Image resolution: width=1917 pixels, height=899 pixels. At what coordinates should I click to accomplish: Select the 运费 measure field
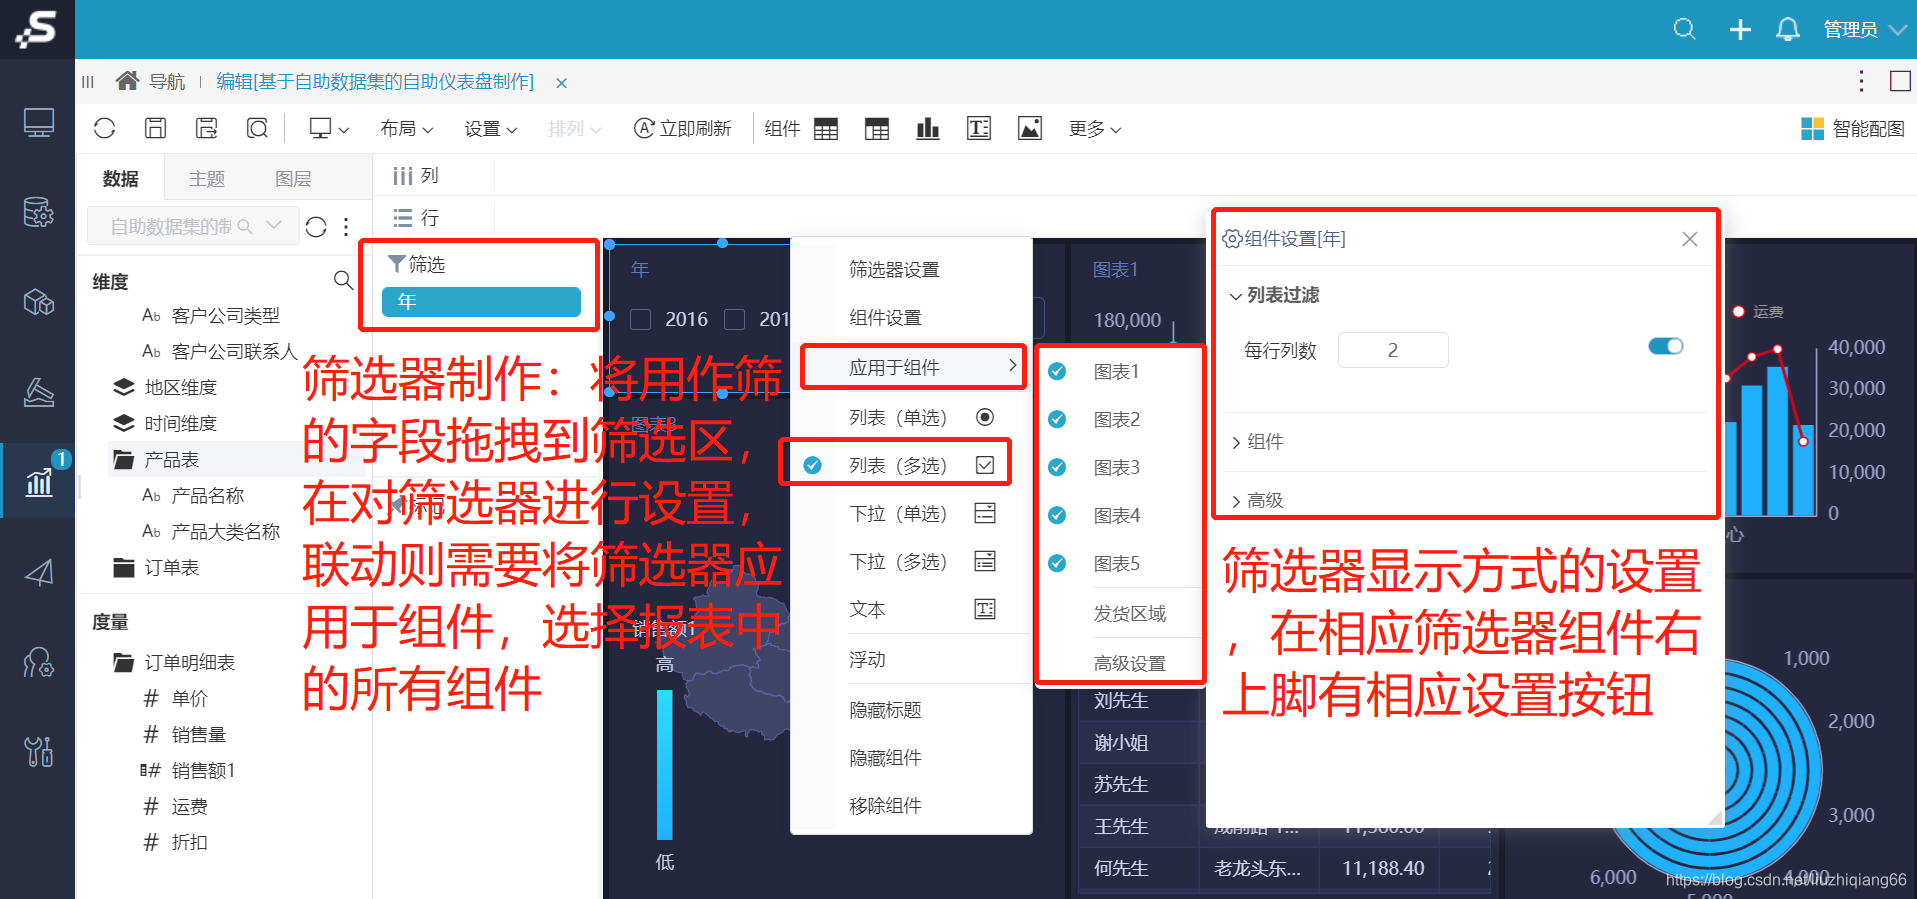(x=190, y=806)
